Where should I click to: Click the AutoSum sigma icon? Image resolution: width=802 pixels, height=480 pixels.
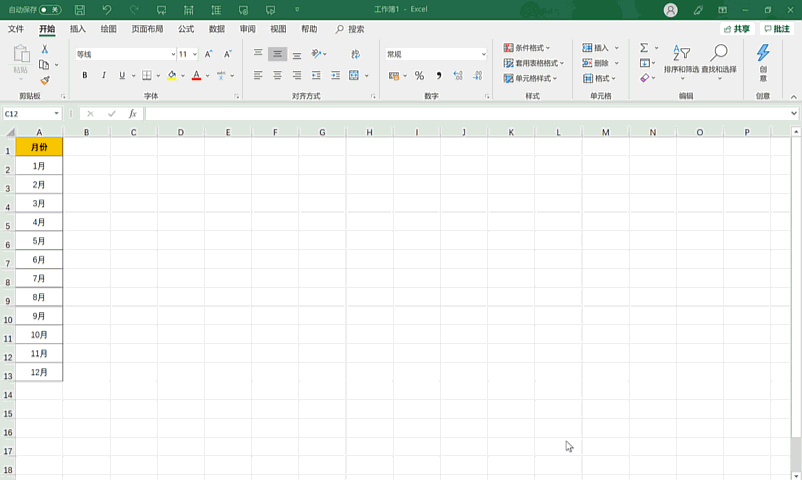click(x=644, y=48)
